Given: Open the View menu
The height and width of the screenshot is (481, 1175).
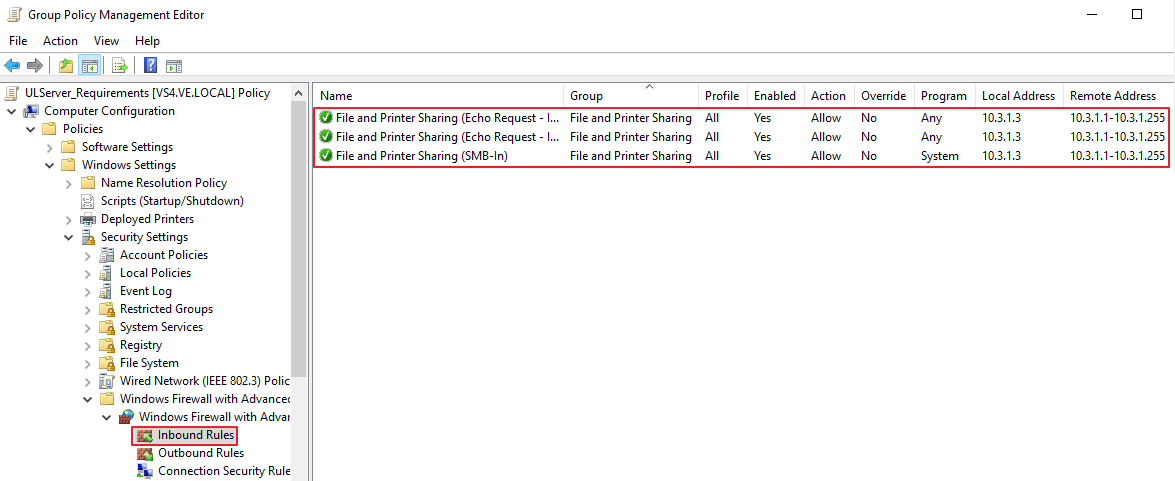Looking at the screenshot, I should coord(106,41).
